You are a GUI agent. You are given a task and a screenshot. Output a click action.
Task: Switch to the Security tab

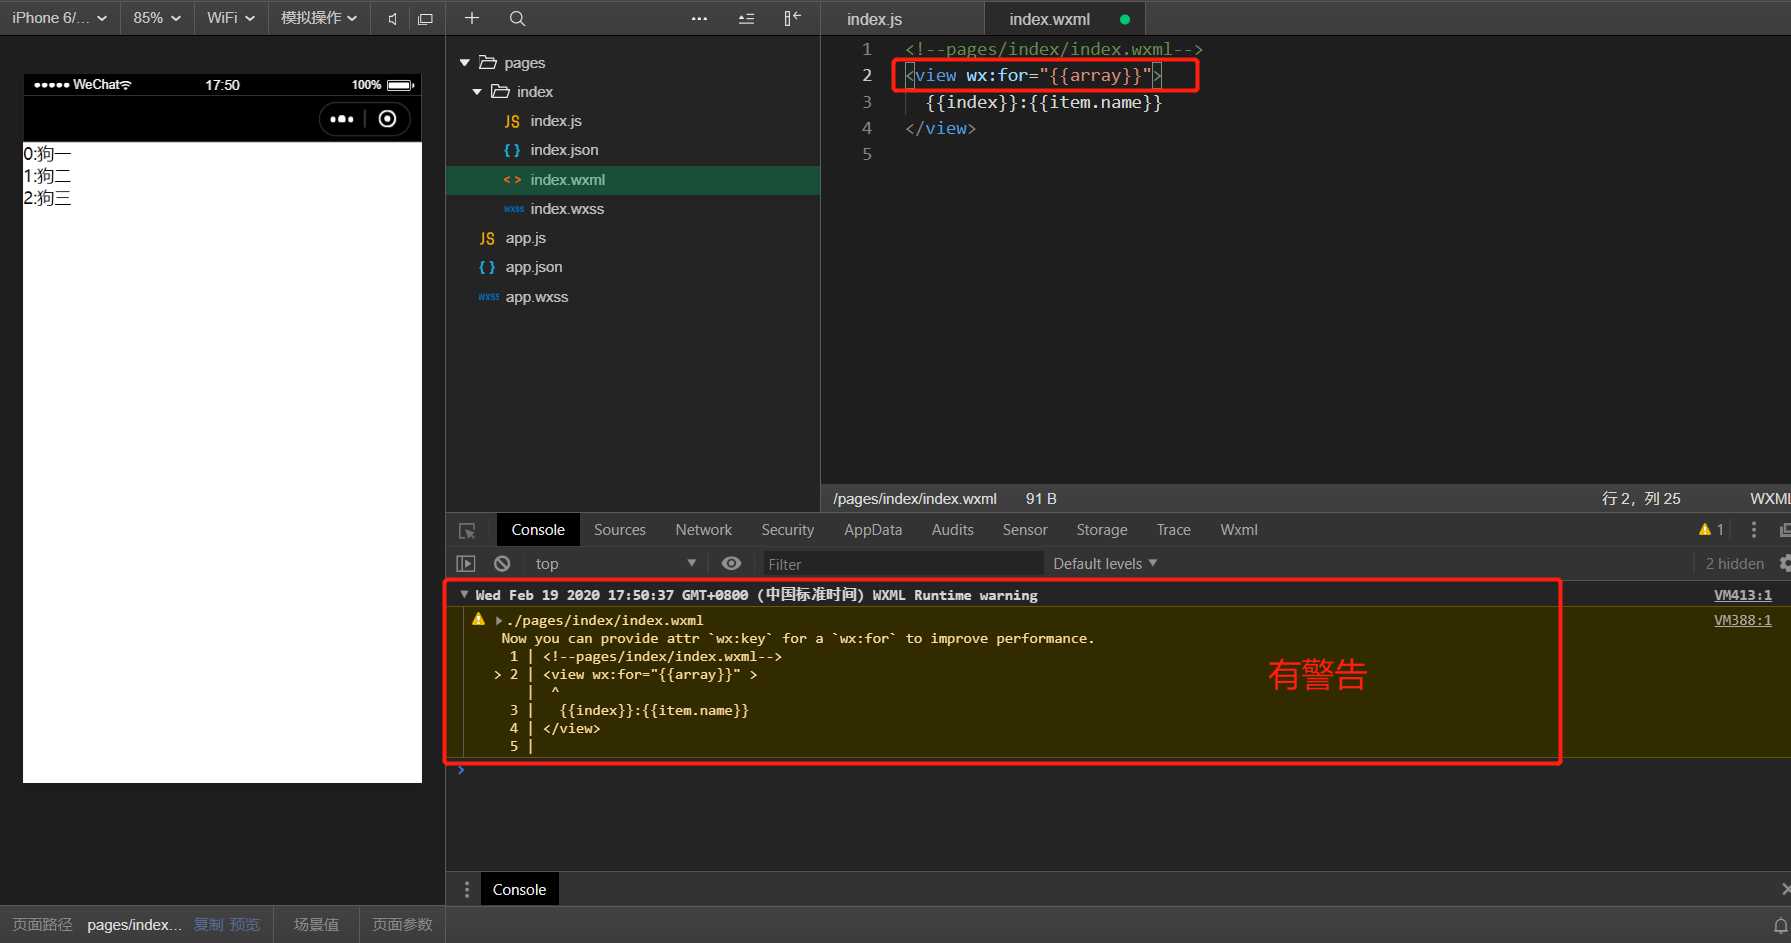click(x=787, y=530)
